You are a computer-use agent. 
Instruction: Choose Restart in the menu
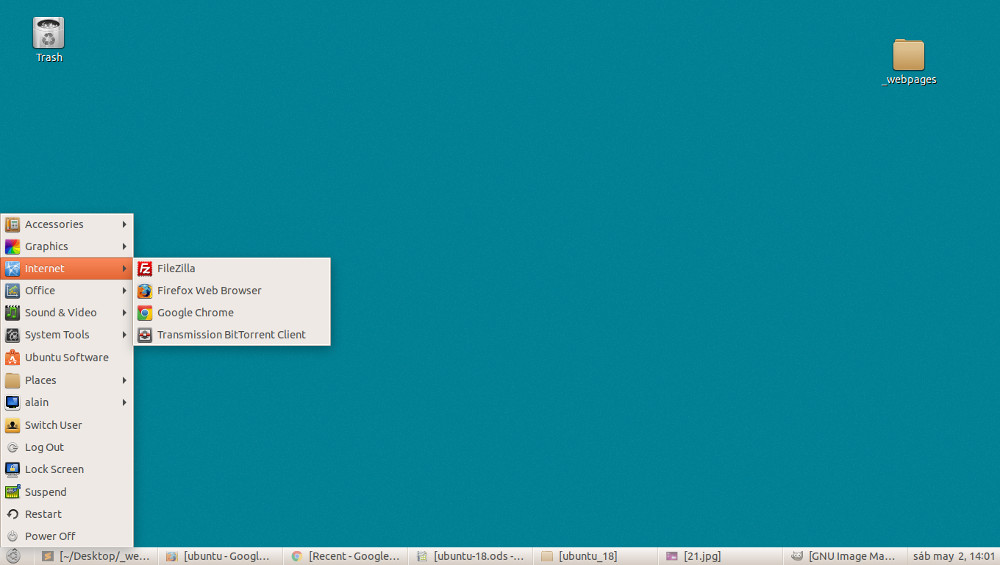click(x=67, y=514)
